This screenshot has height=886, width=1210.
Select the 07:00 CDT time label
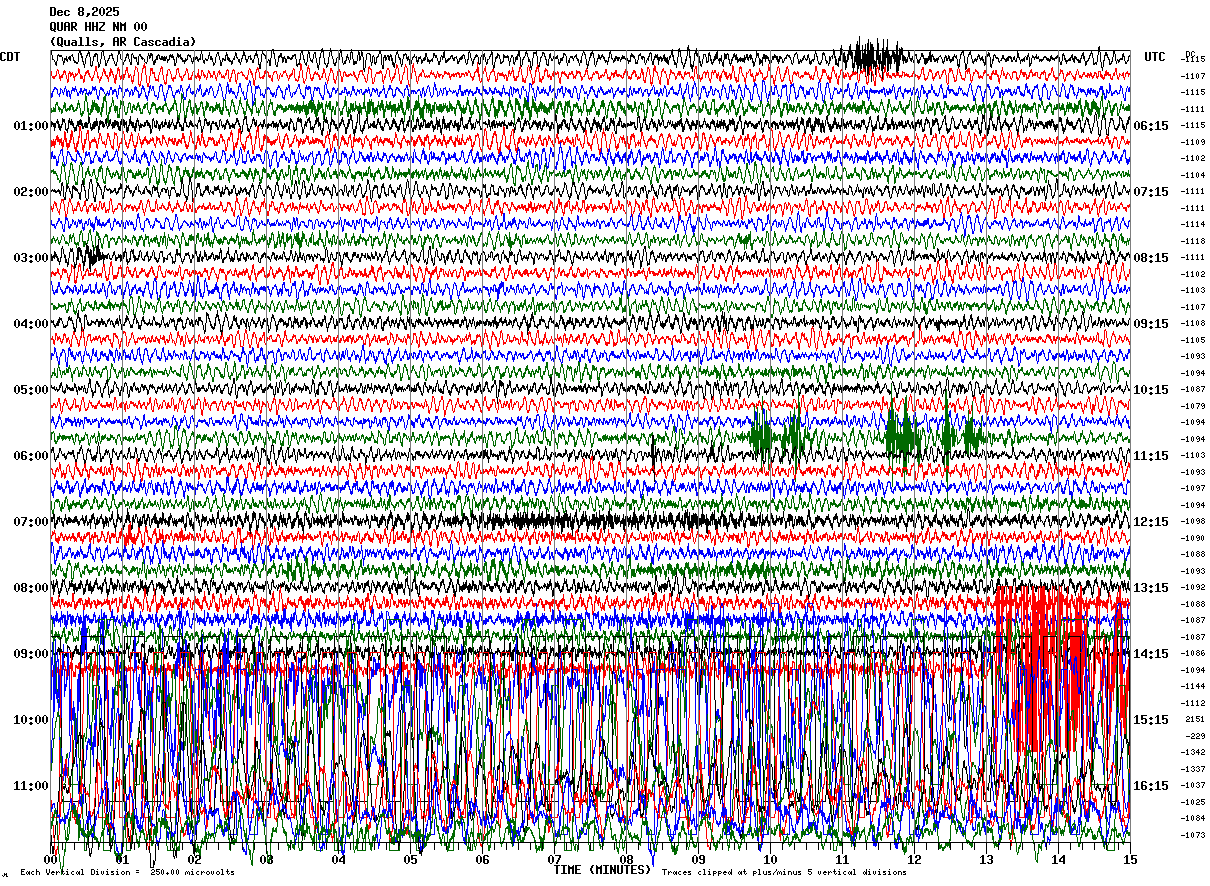31,522
